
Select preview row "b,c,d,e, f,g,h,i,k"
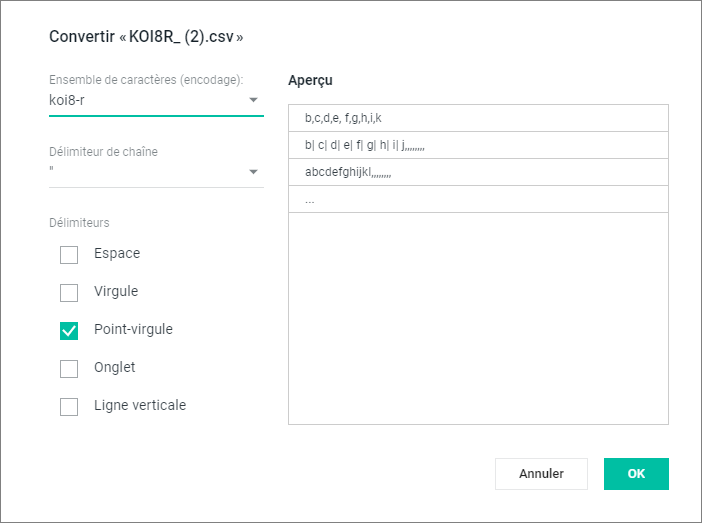point(478,118)
